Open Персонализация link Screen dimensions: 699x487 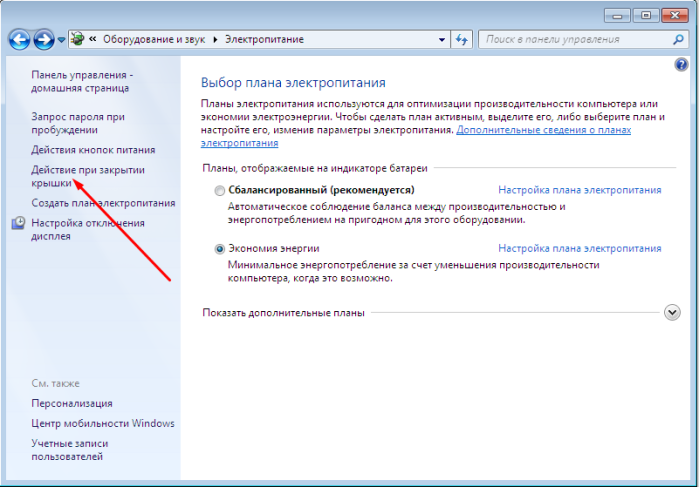coord(72,403)
